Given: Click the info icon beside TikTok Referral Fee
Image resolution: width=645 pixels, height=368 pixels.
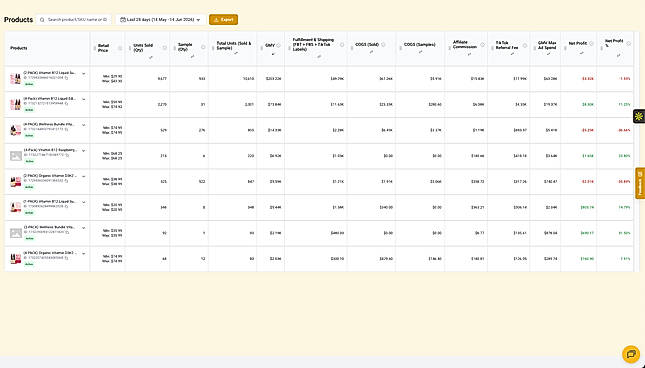Looking at the screenshot, I should pos(525,45).
